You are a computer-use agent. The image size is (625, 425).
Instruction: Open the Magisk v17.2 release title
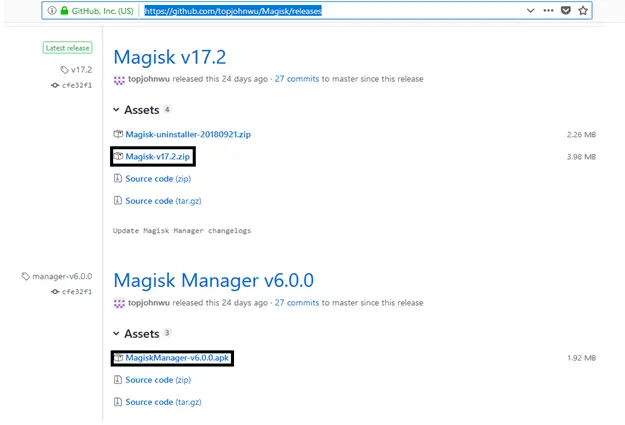point(170,57)
